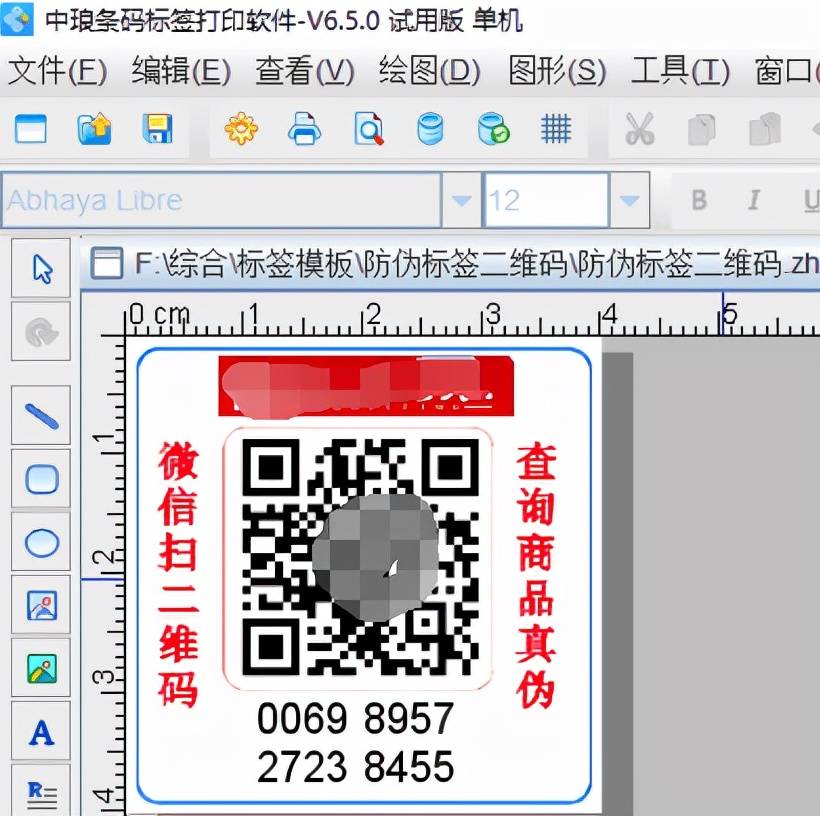Select the Line drawing tool
820x816 pixels.
point(41,415)
